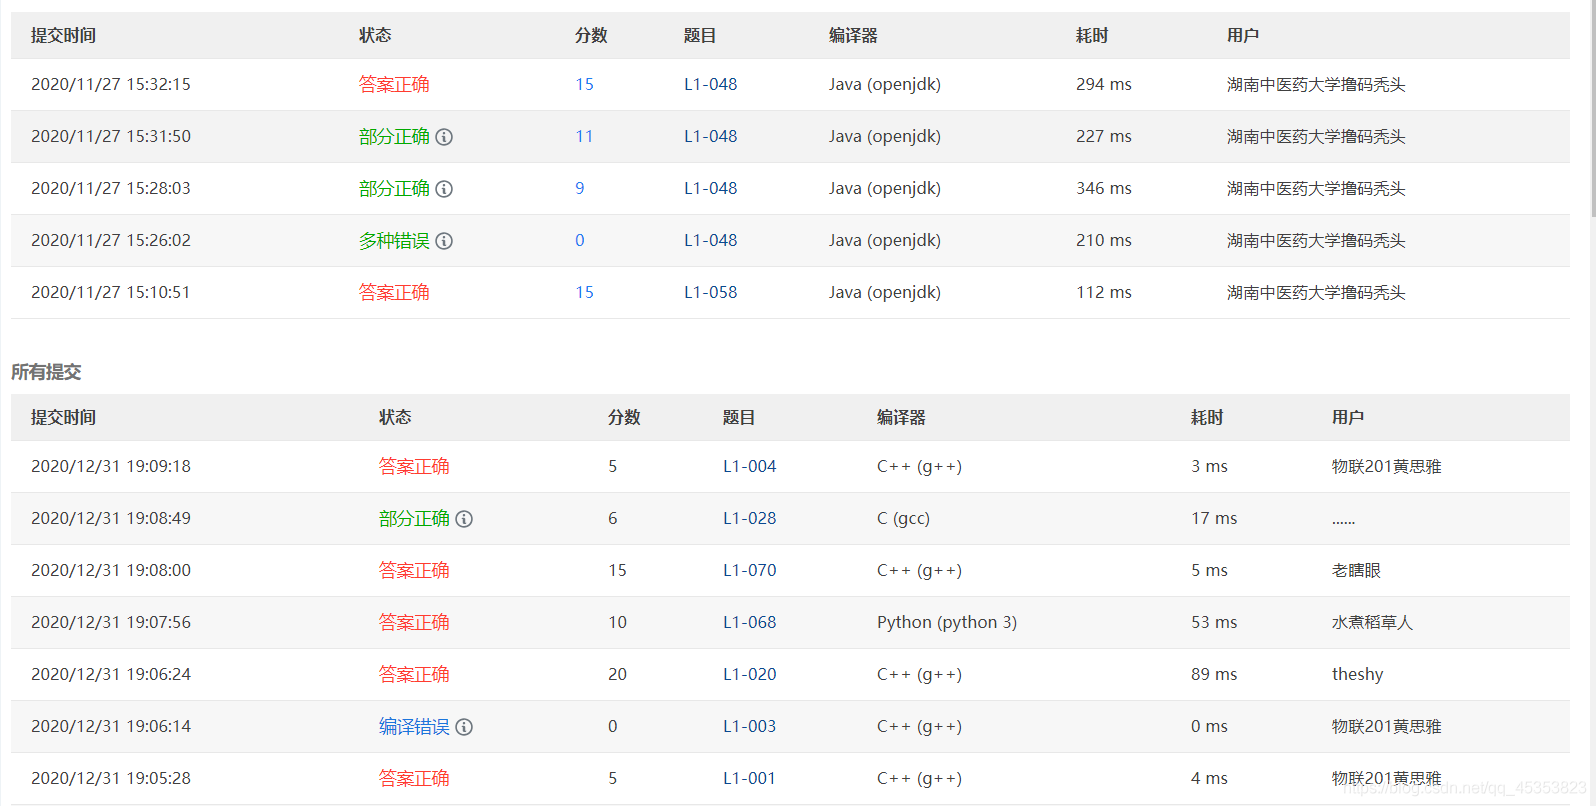Open score 15 link at 15:32:15
This screenshot has height=806, width=1596.
[x=584, y=84]
